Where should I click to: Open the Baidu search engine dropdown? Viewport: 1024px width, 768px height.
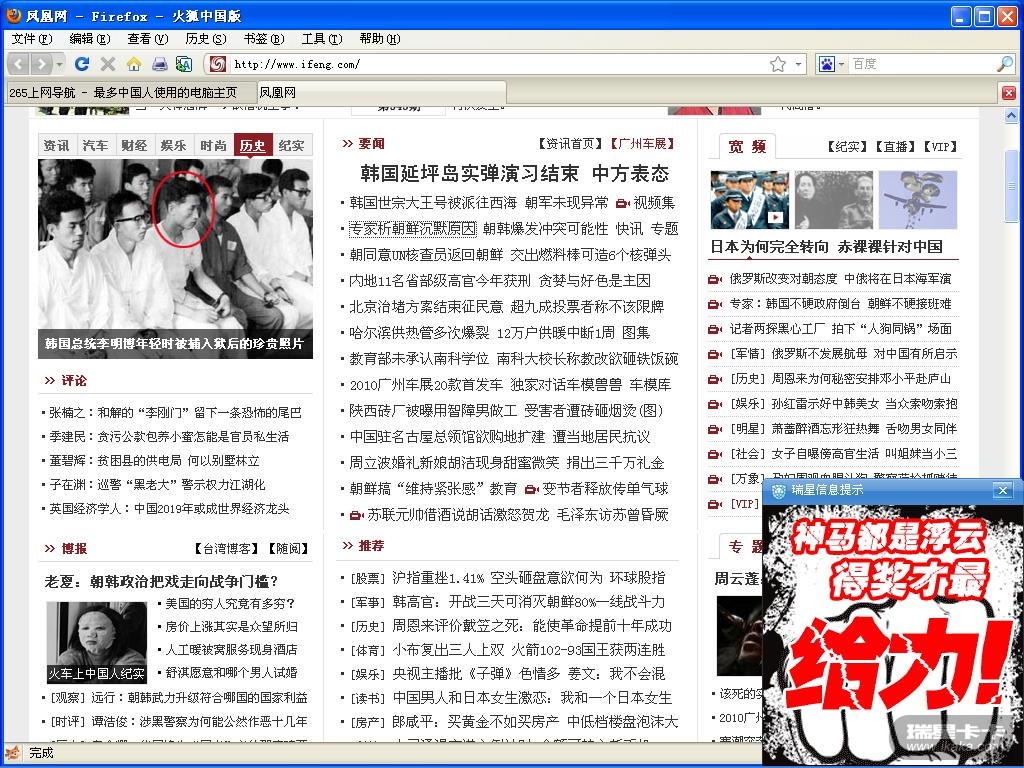point(831,64)
